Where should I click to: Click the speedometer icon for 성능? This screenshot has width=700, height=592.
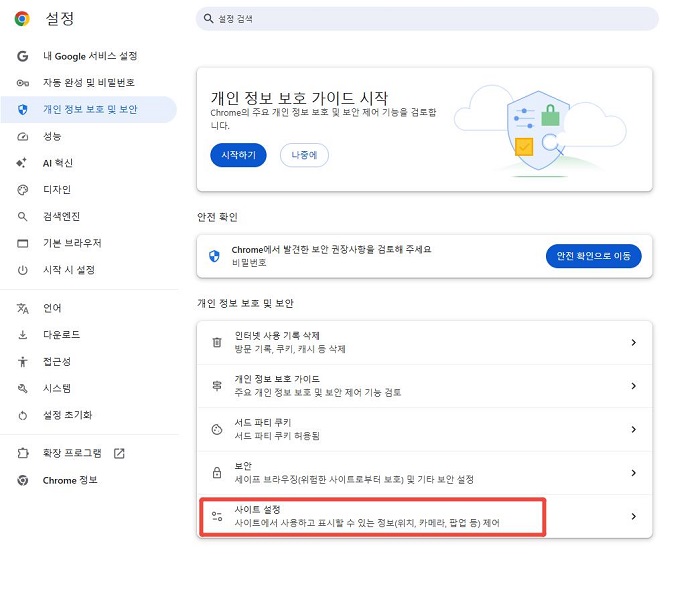point(22,137)
